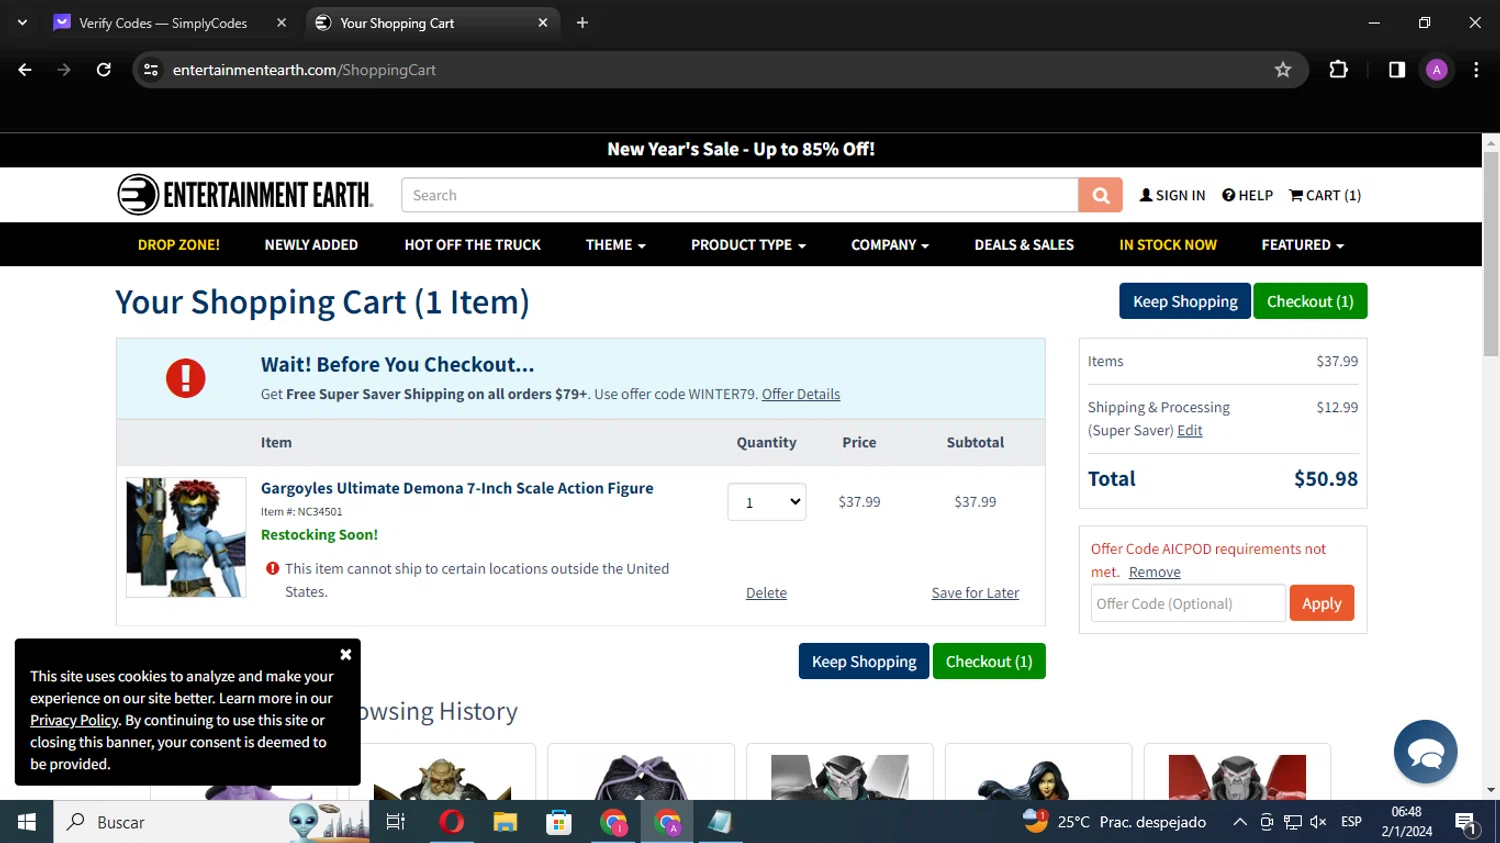Expand the PRODUCT TYPE menu
Image resolution: width=1500 pixels, height=843 pixels.
pyautogui.click(x=748, y=245)
